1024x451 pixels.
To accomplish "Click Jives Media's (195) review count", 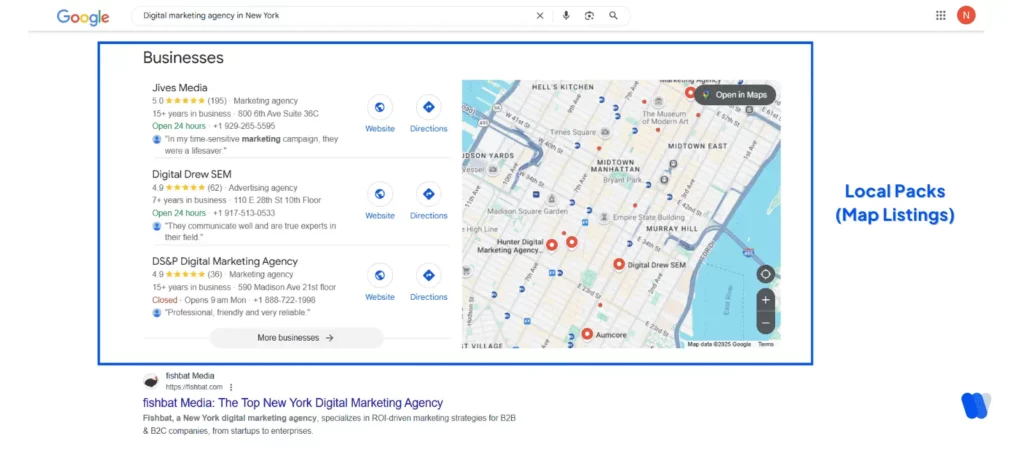I will (x=217, y=101).
